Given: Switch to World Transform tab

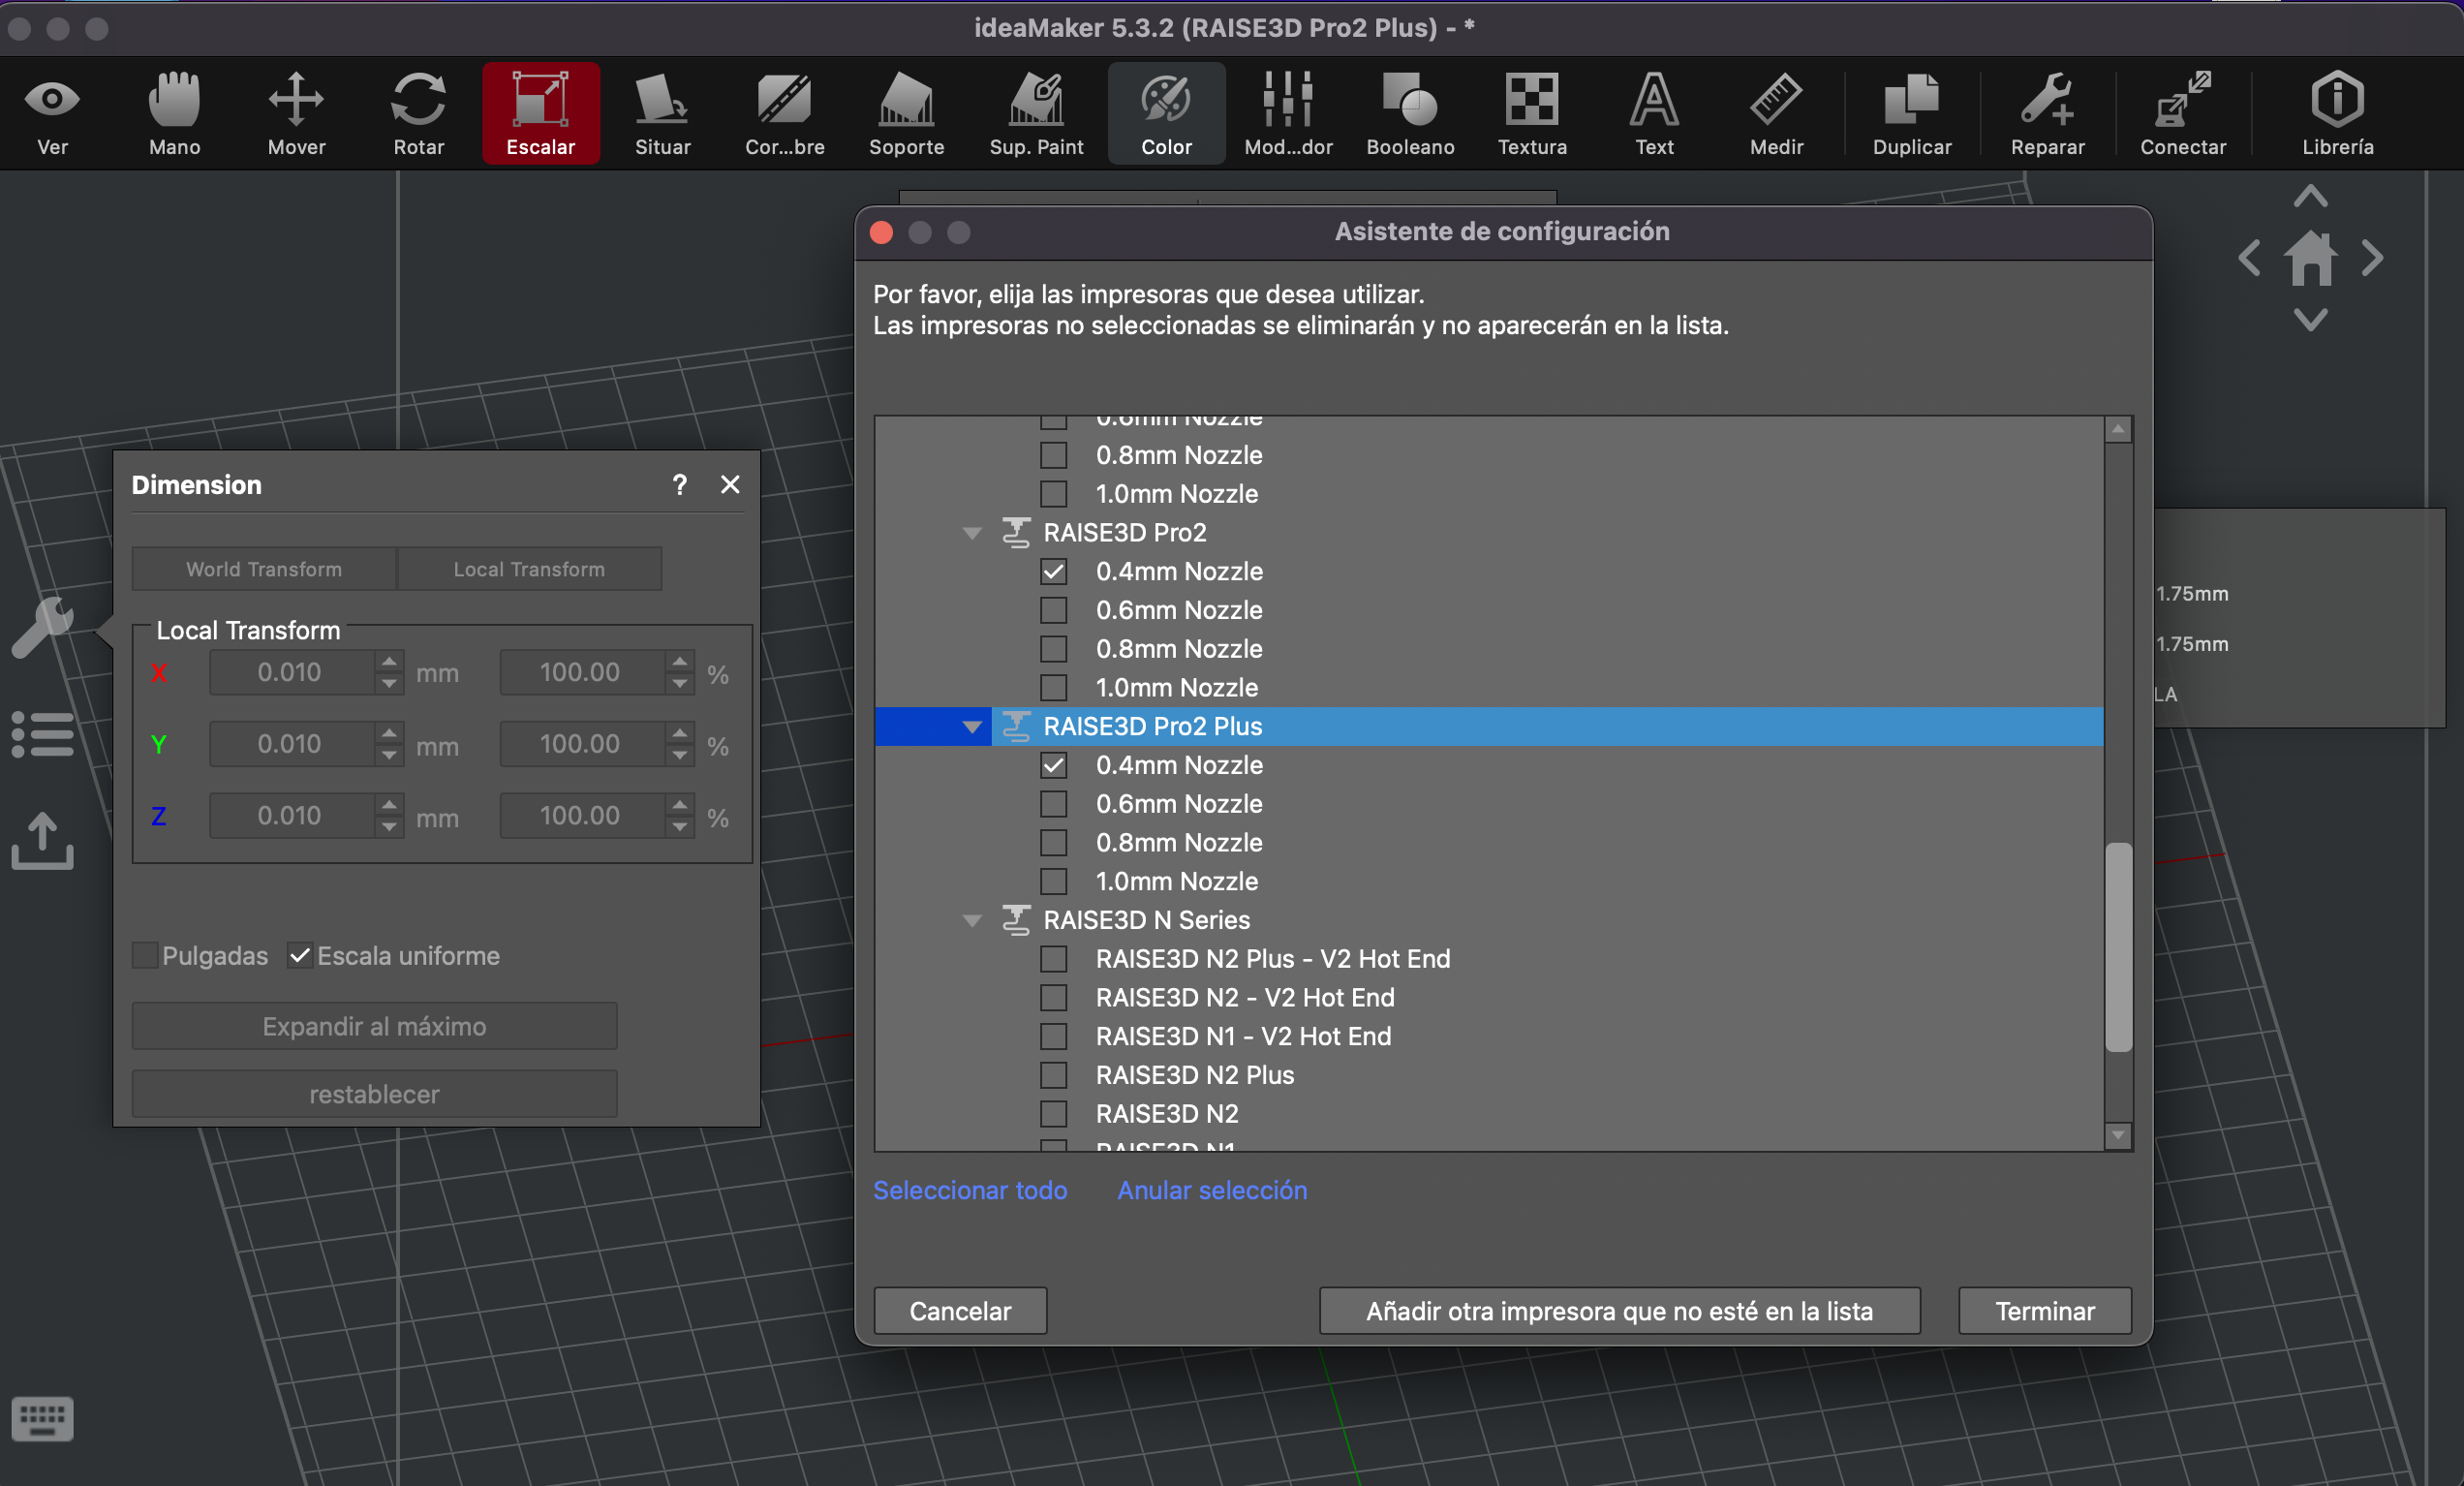Looking at the screenshot, I should tap(264, 569).
